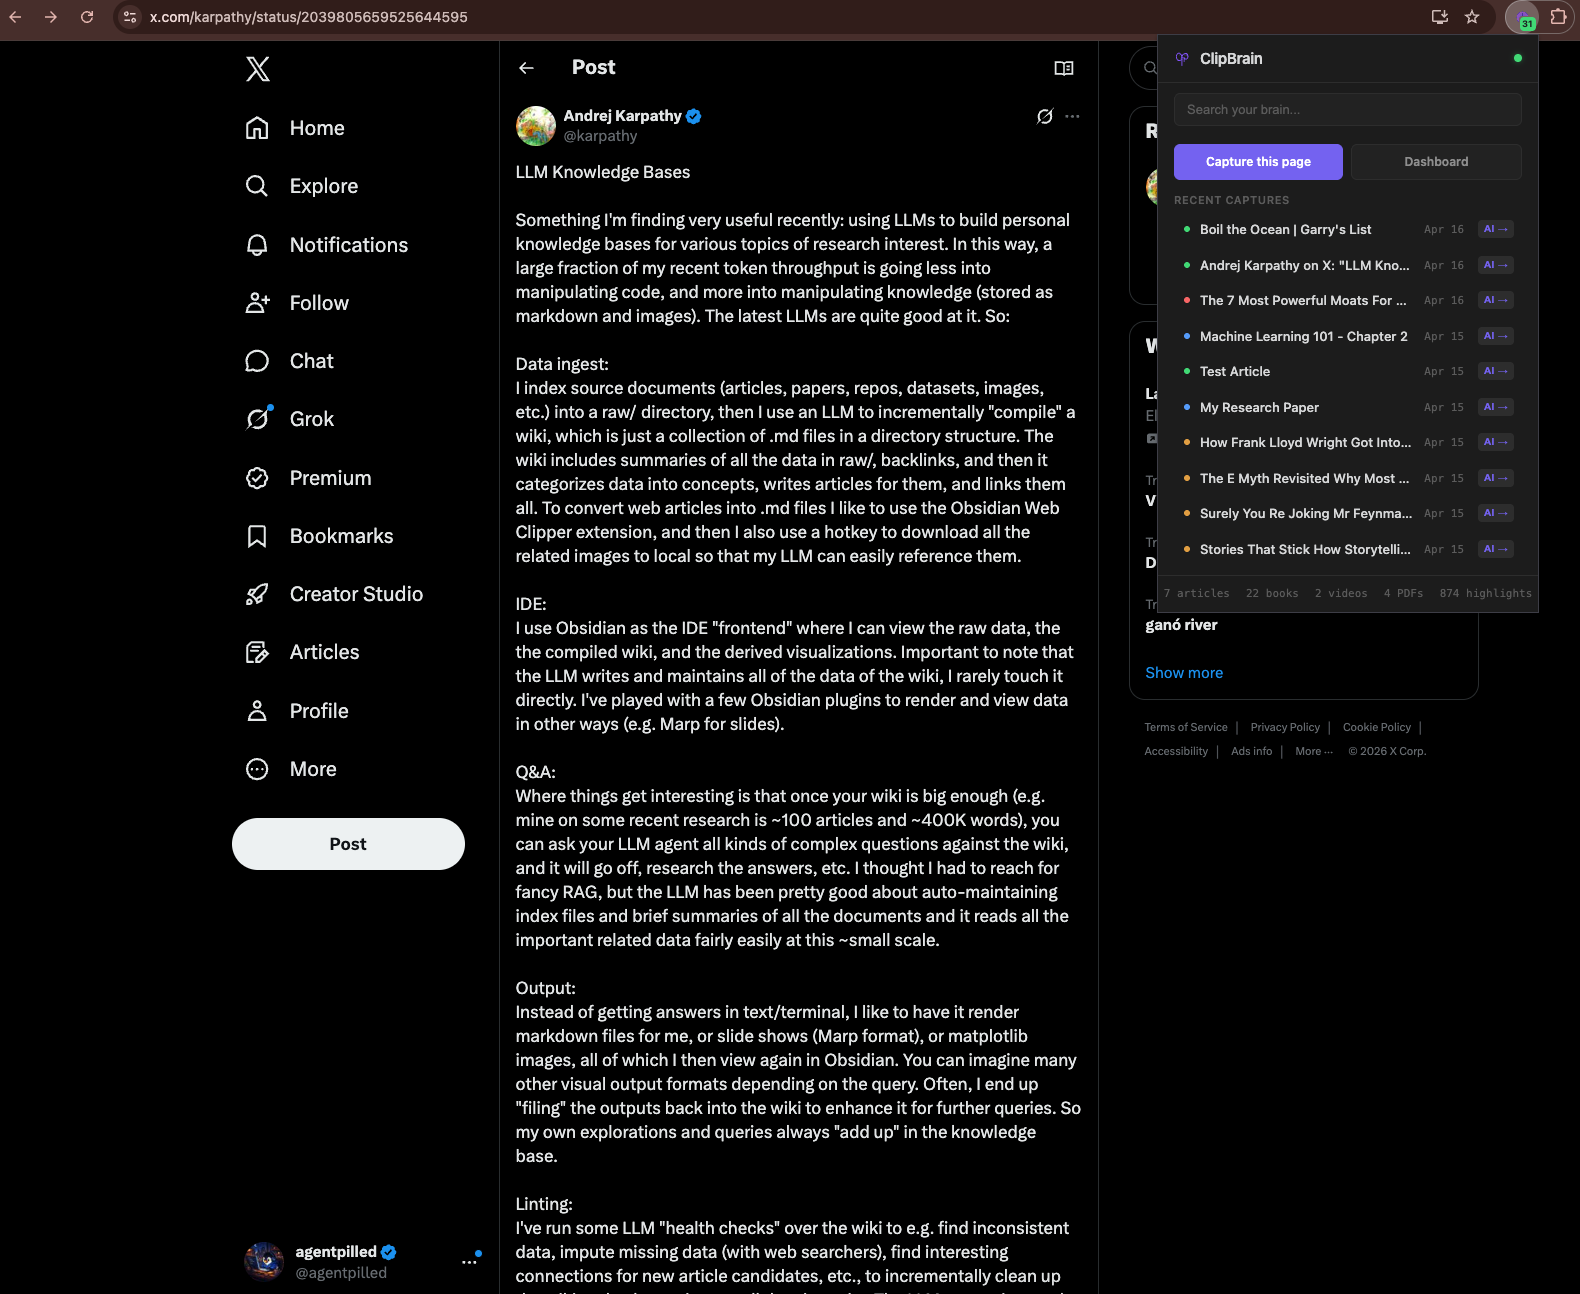Click the Grok icon on Karpathy's post
This screenshot has height=1294, width=1580.
coord(1045,116)
